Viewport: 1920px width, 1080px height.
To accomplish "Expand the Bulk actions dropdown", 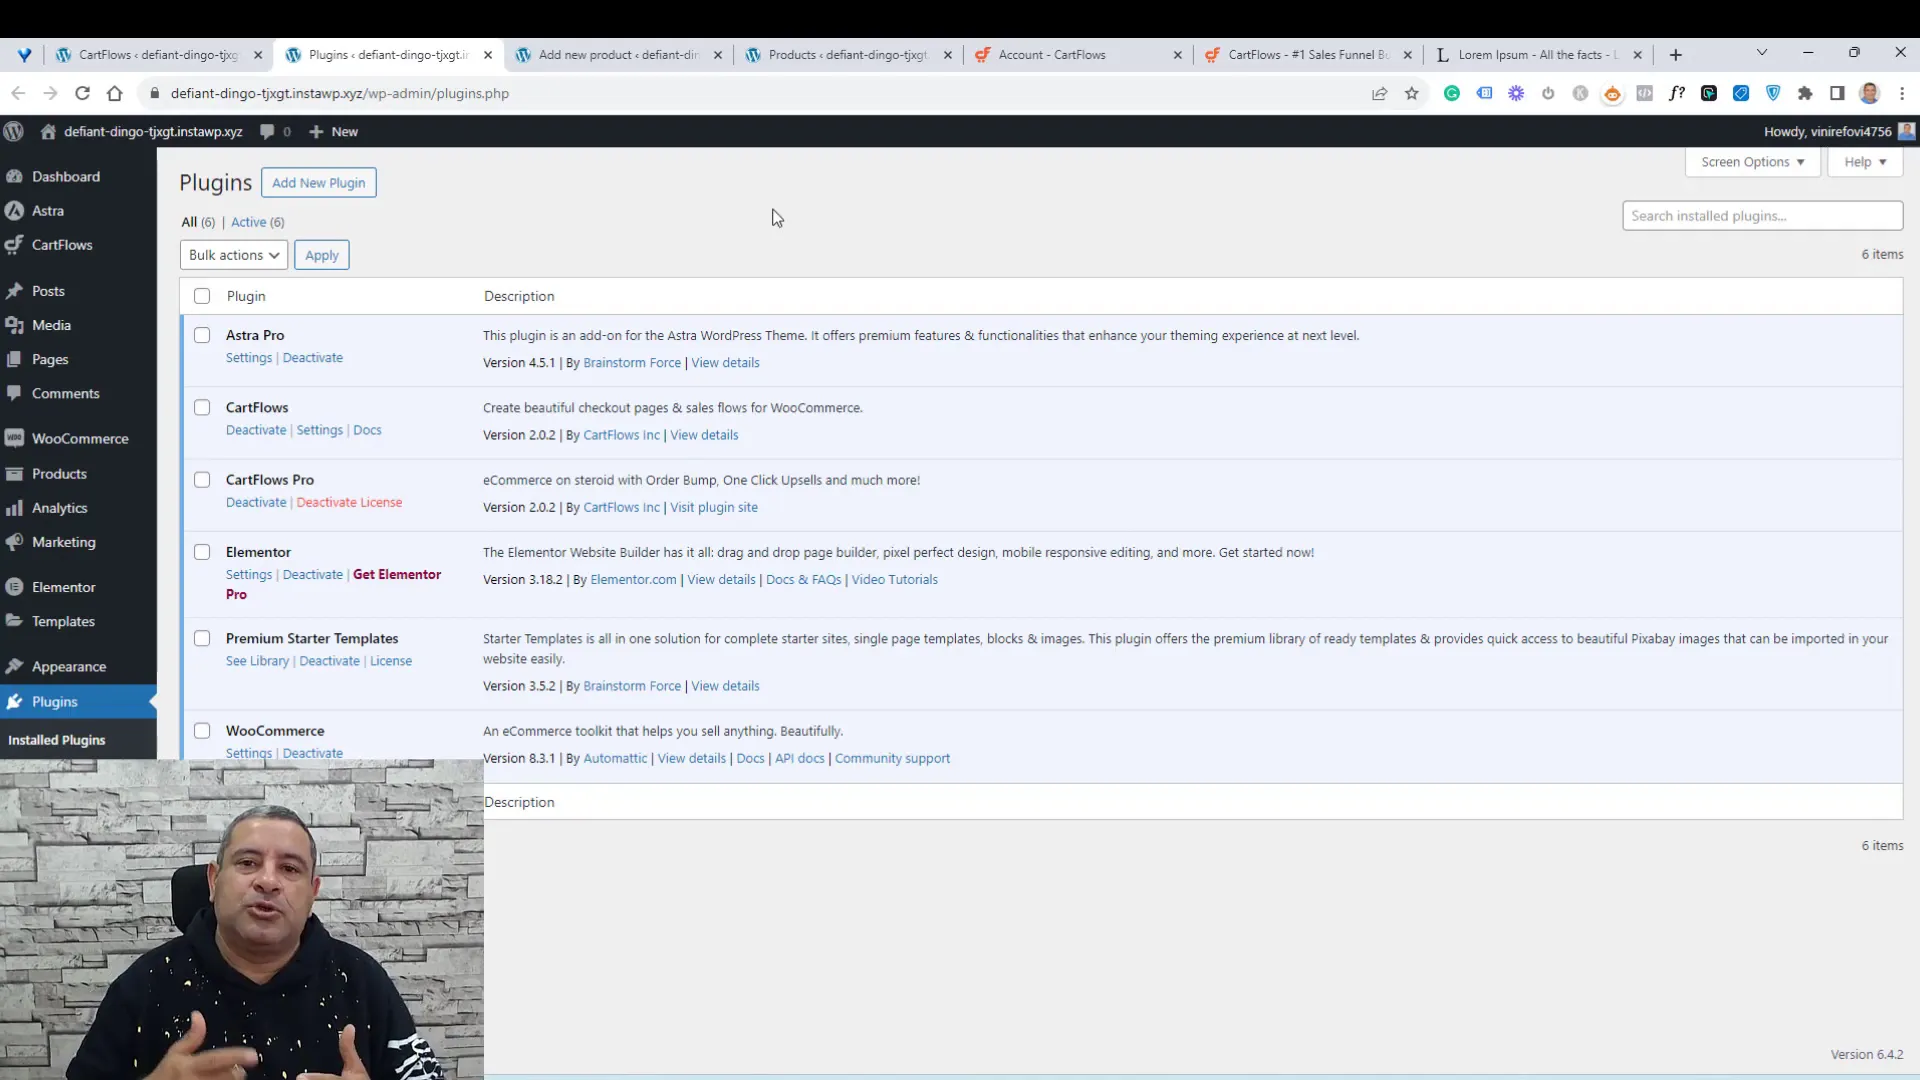I will tap(232, 255).
